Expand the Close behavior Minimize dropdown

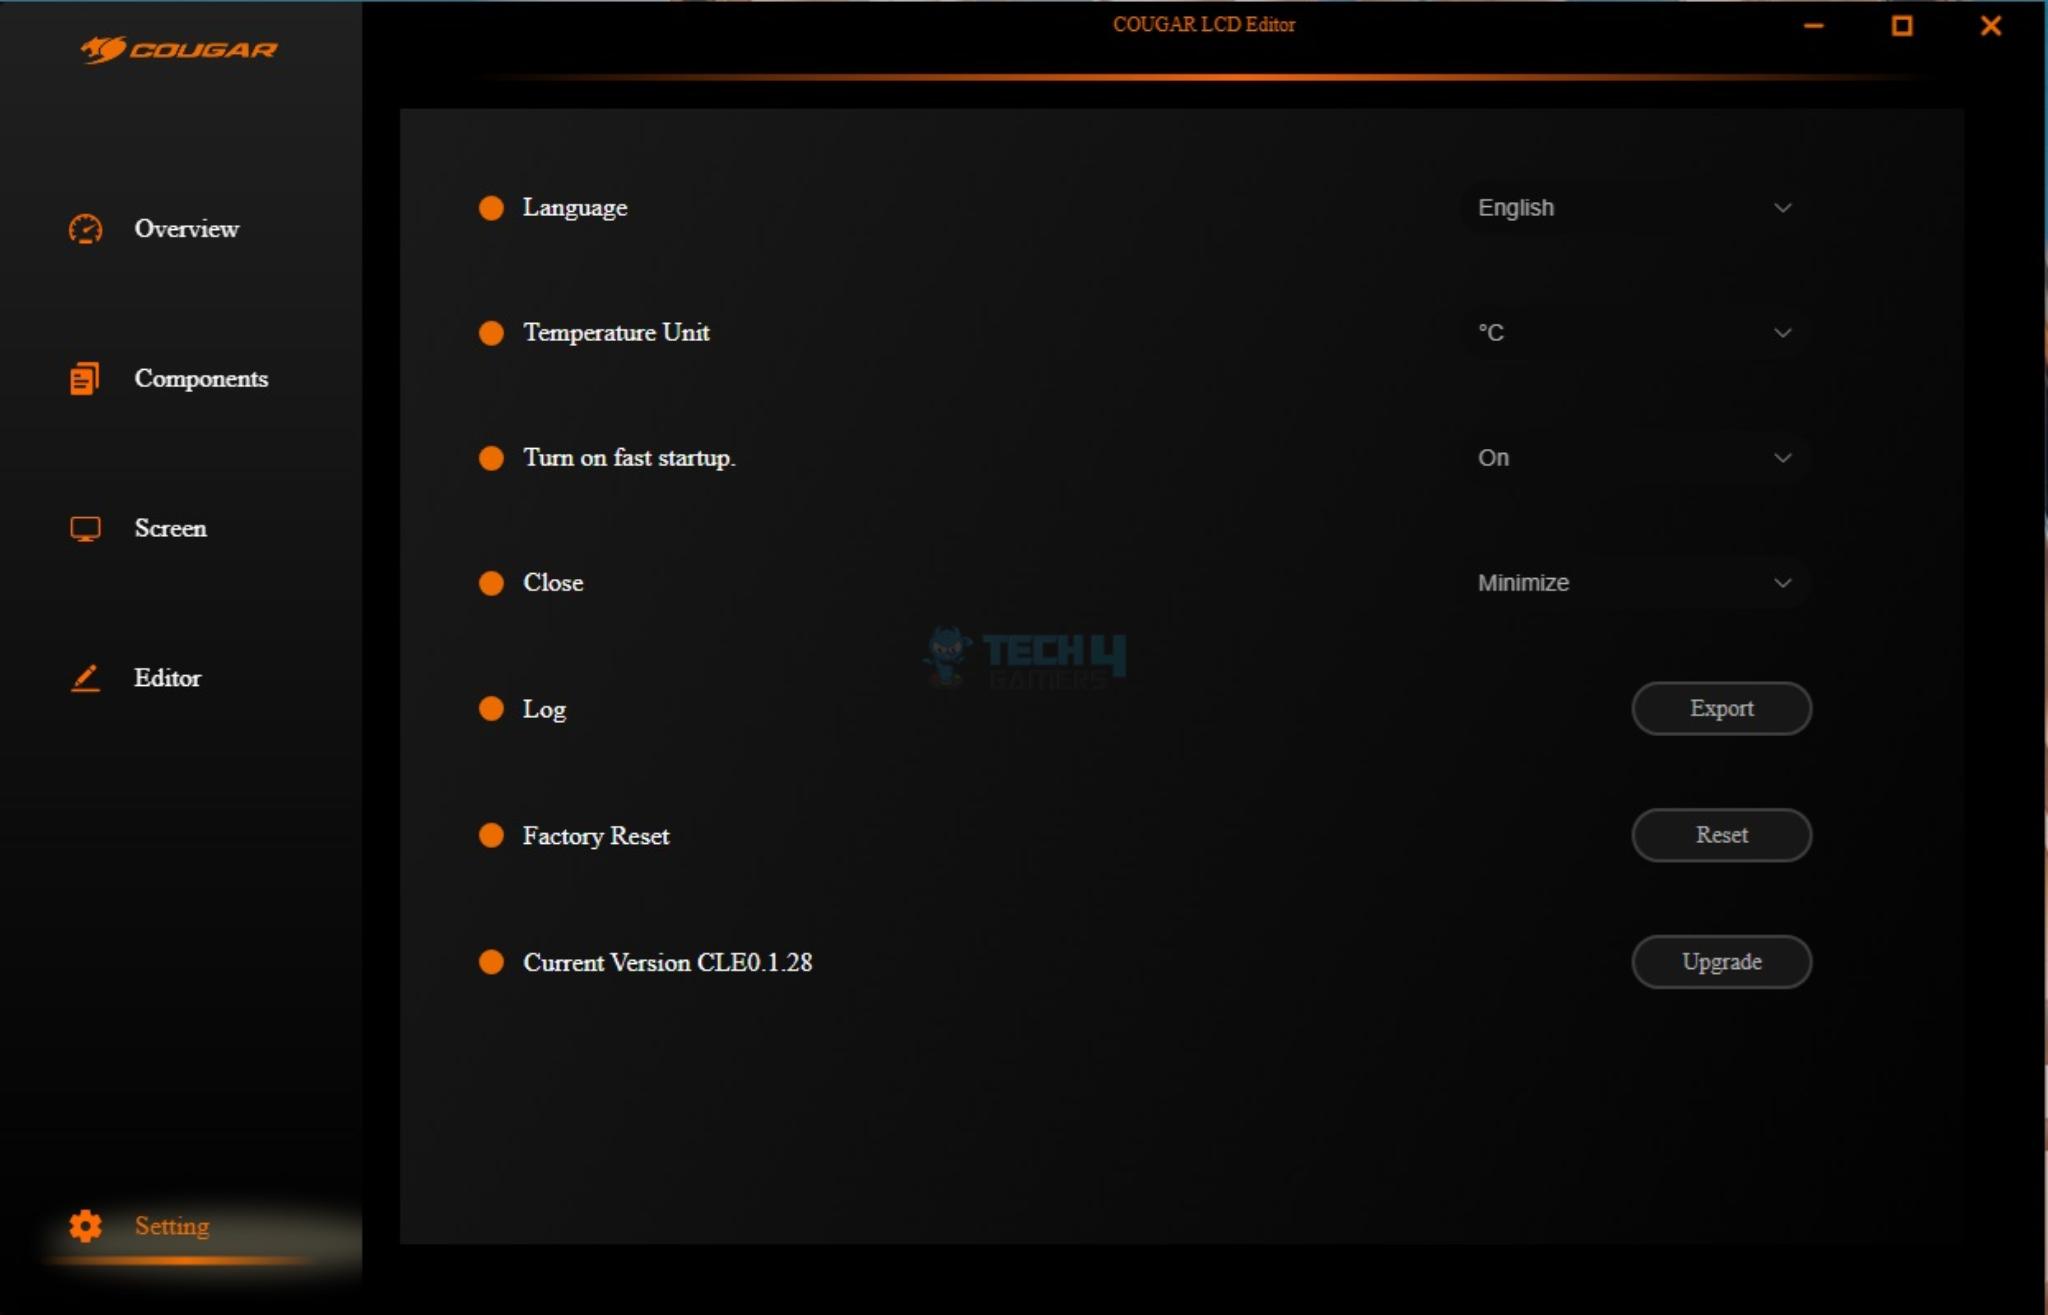point(1634,583)
